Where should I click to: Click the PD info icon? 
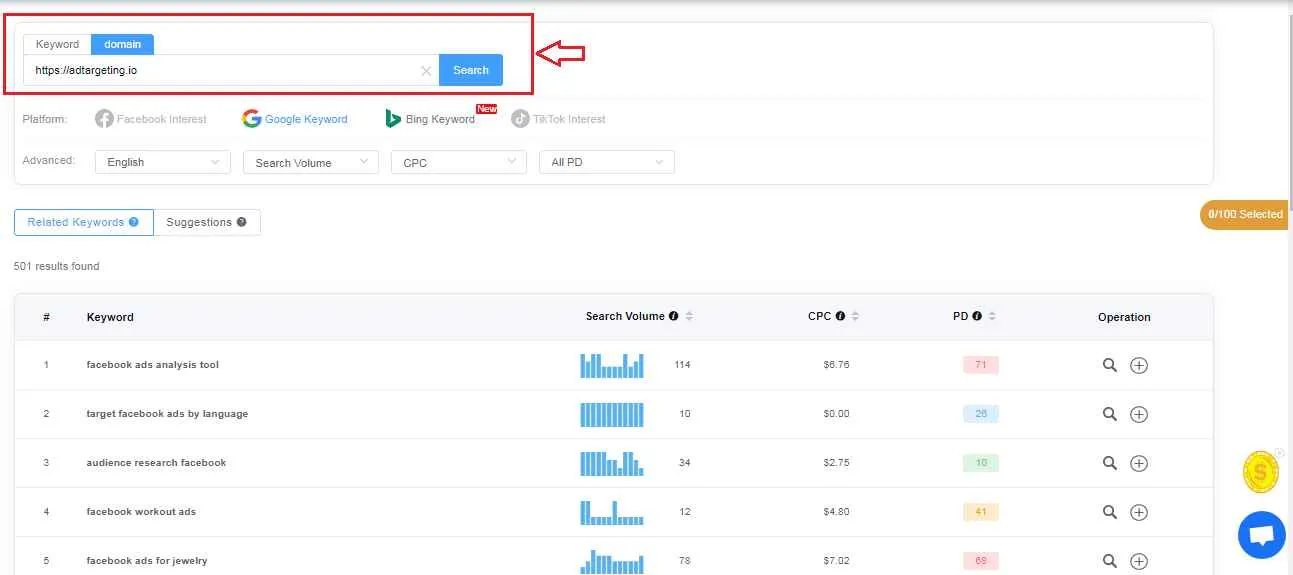click(x=976, y=316)
